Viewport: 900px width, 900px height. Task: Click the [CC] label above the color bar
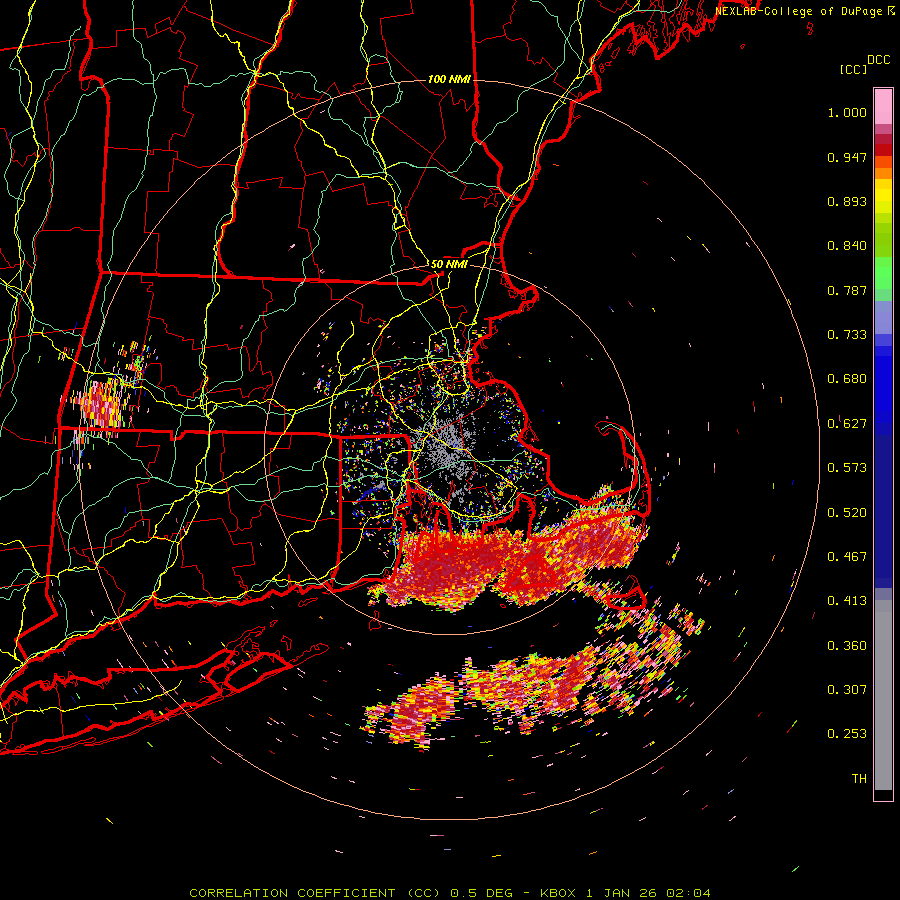853,69
